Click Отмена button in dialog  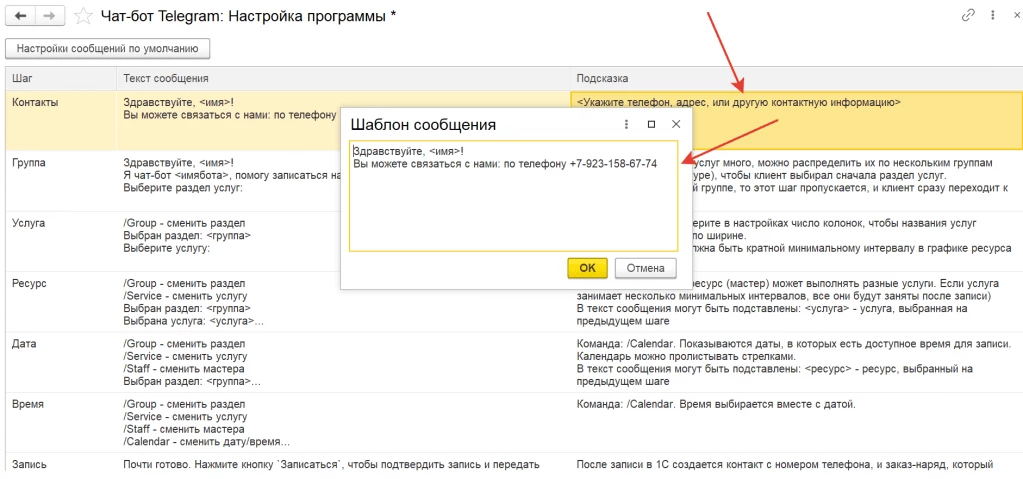point(645,268)
